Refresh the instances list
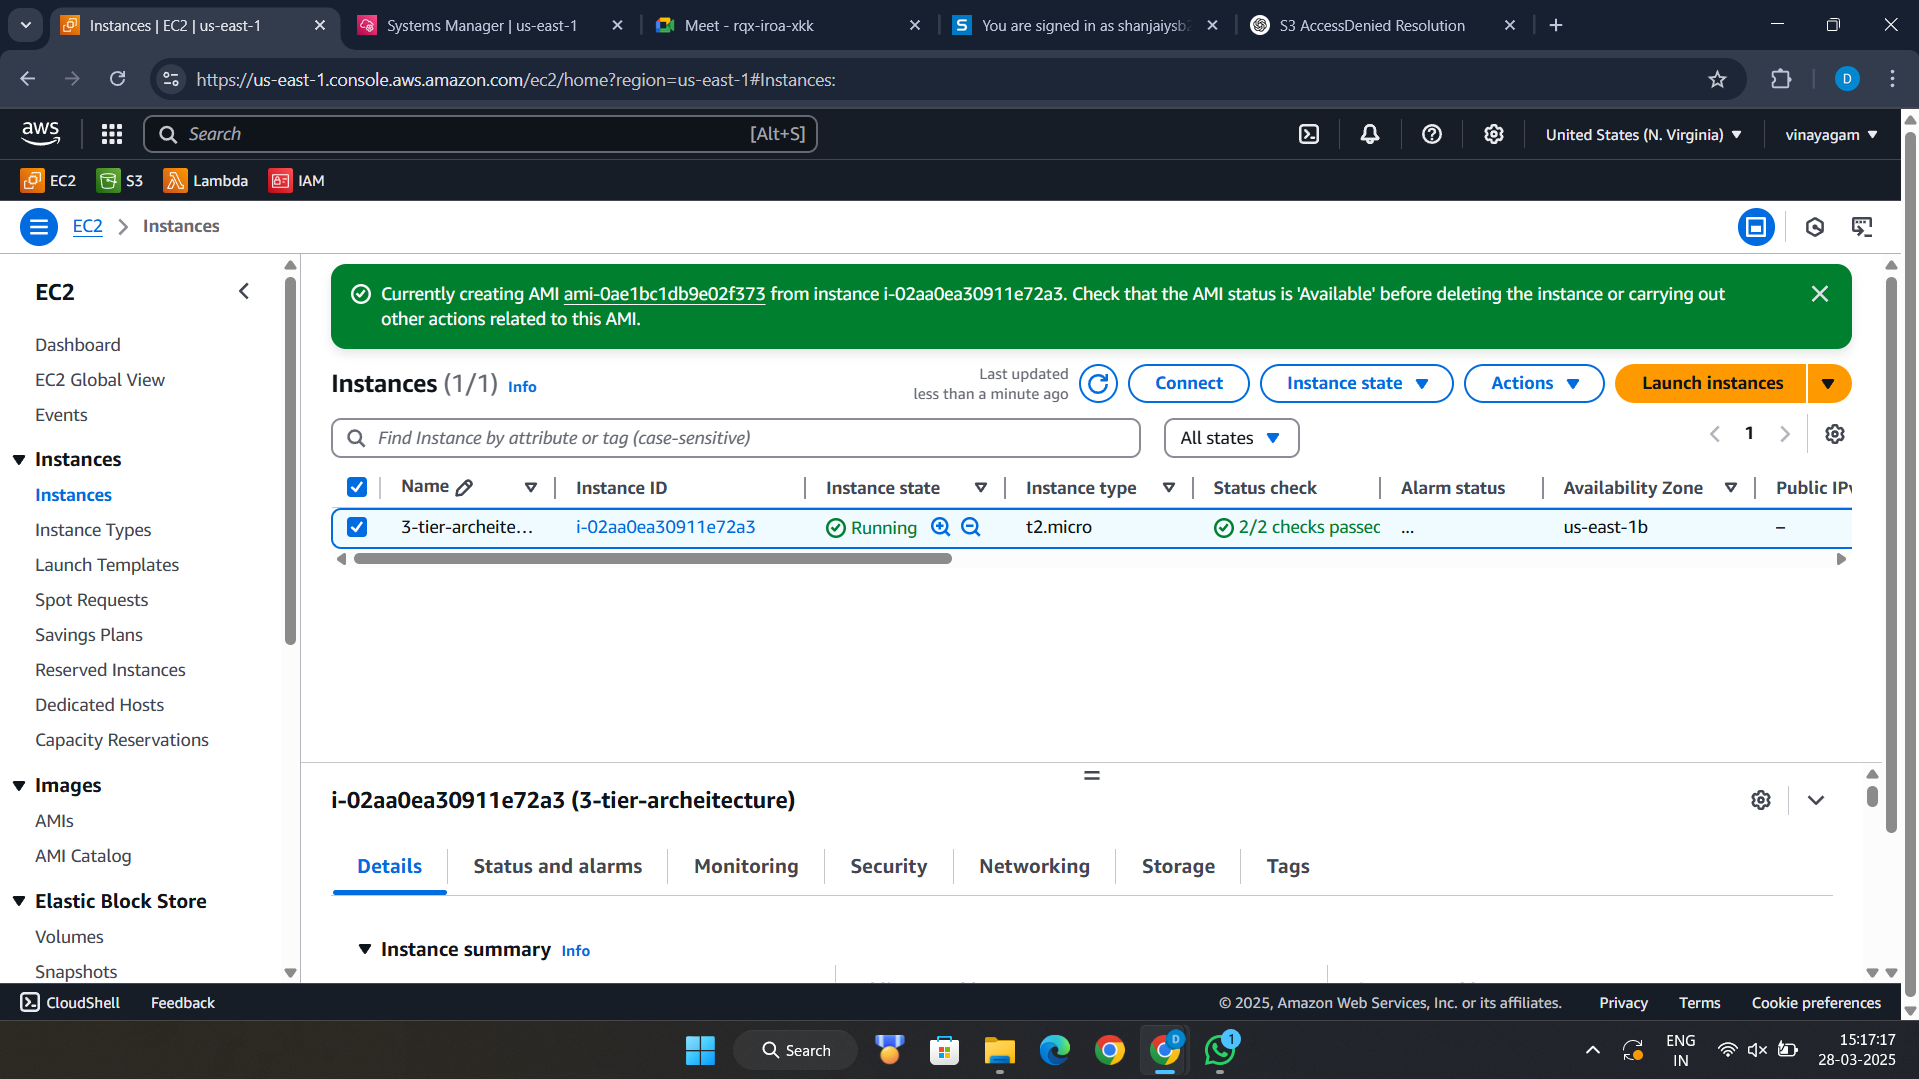The image size is (1919, 1079). tap(1098, 384)
